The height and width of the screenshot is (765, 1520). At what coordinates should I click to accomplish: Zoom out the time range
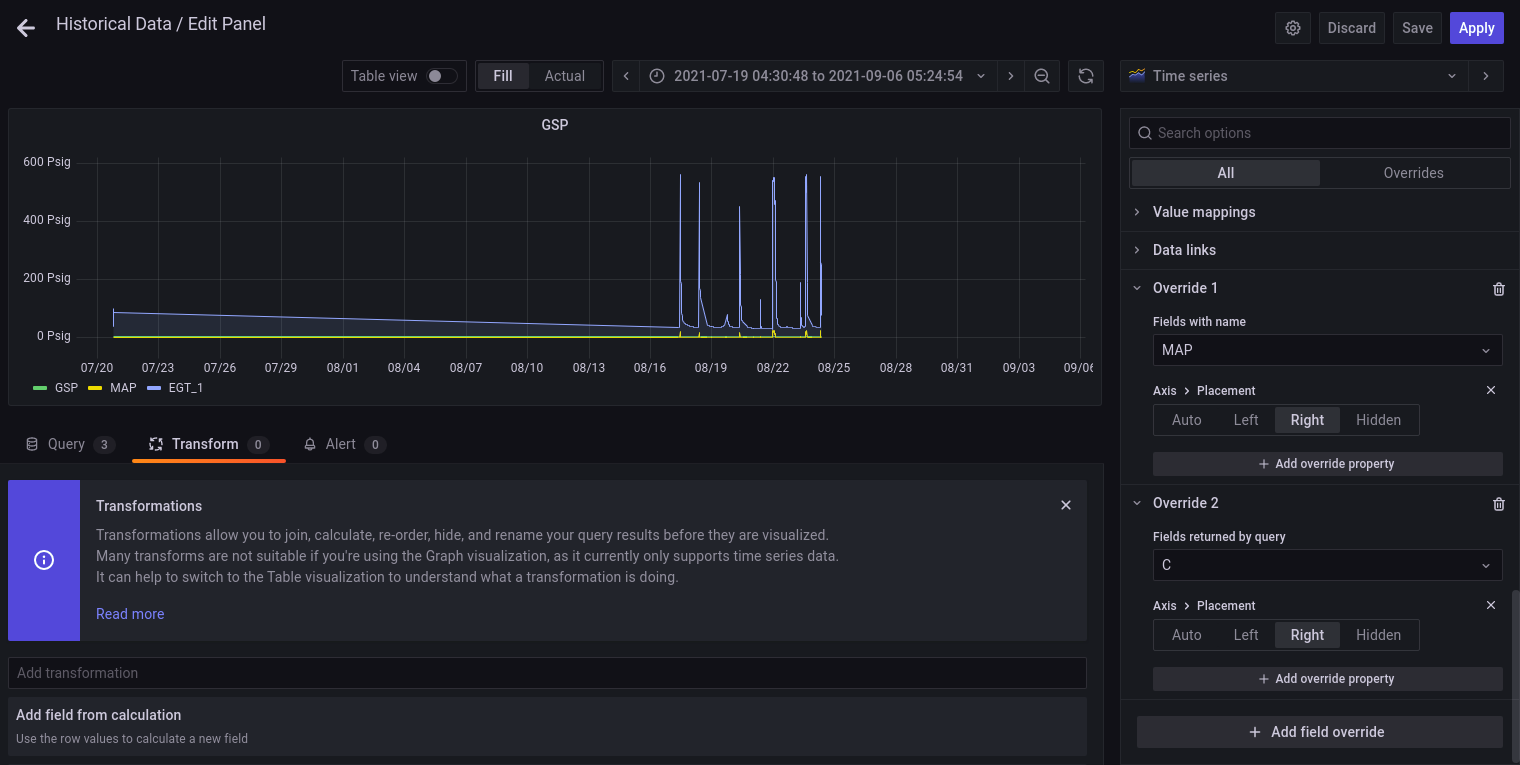[x=1042, y=76]
